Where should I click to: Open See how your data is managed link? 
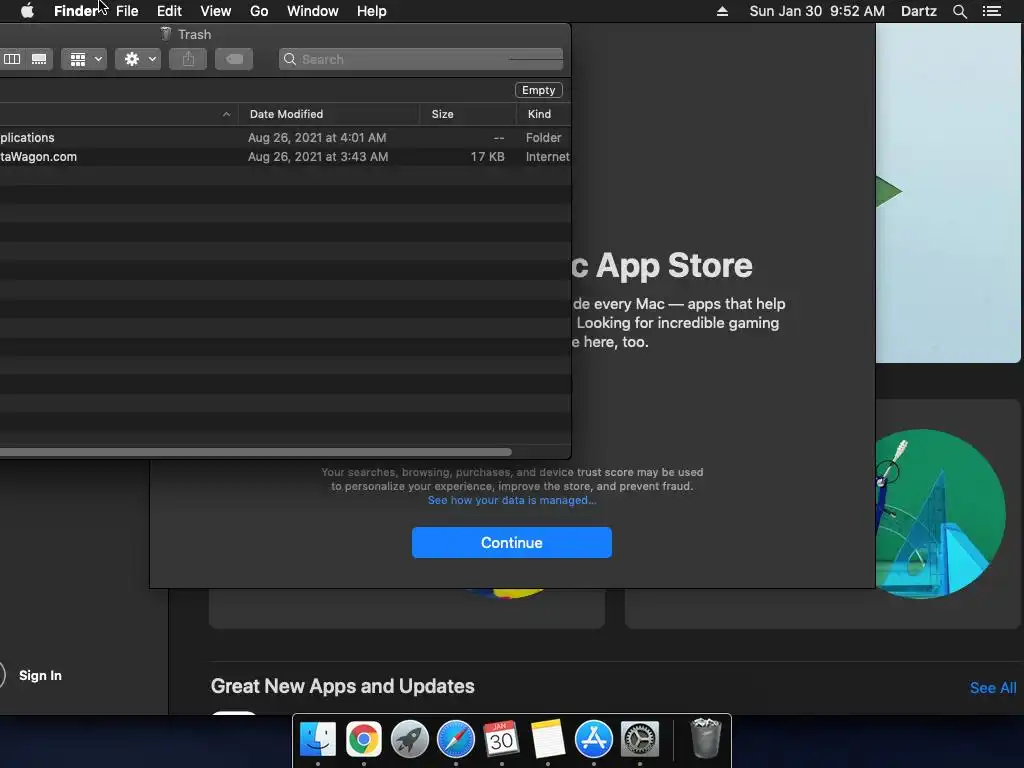tap(511, 500)
